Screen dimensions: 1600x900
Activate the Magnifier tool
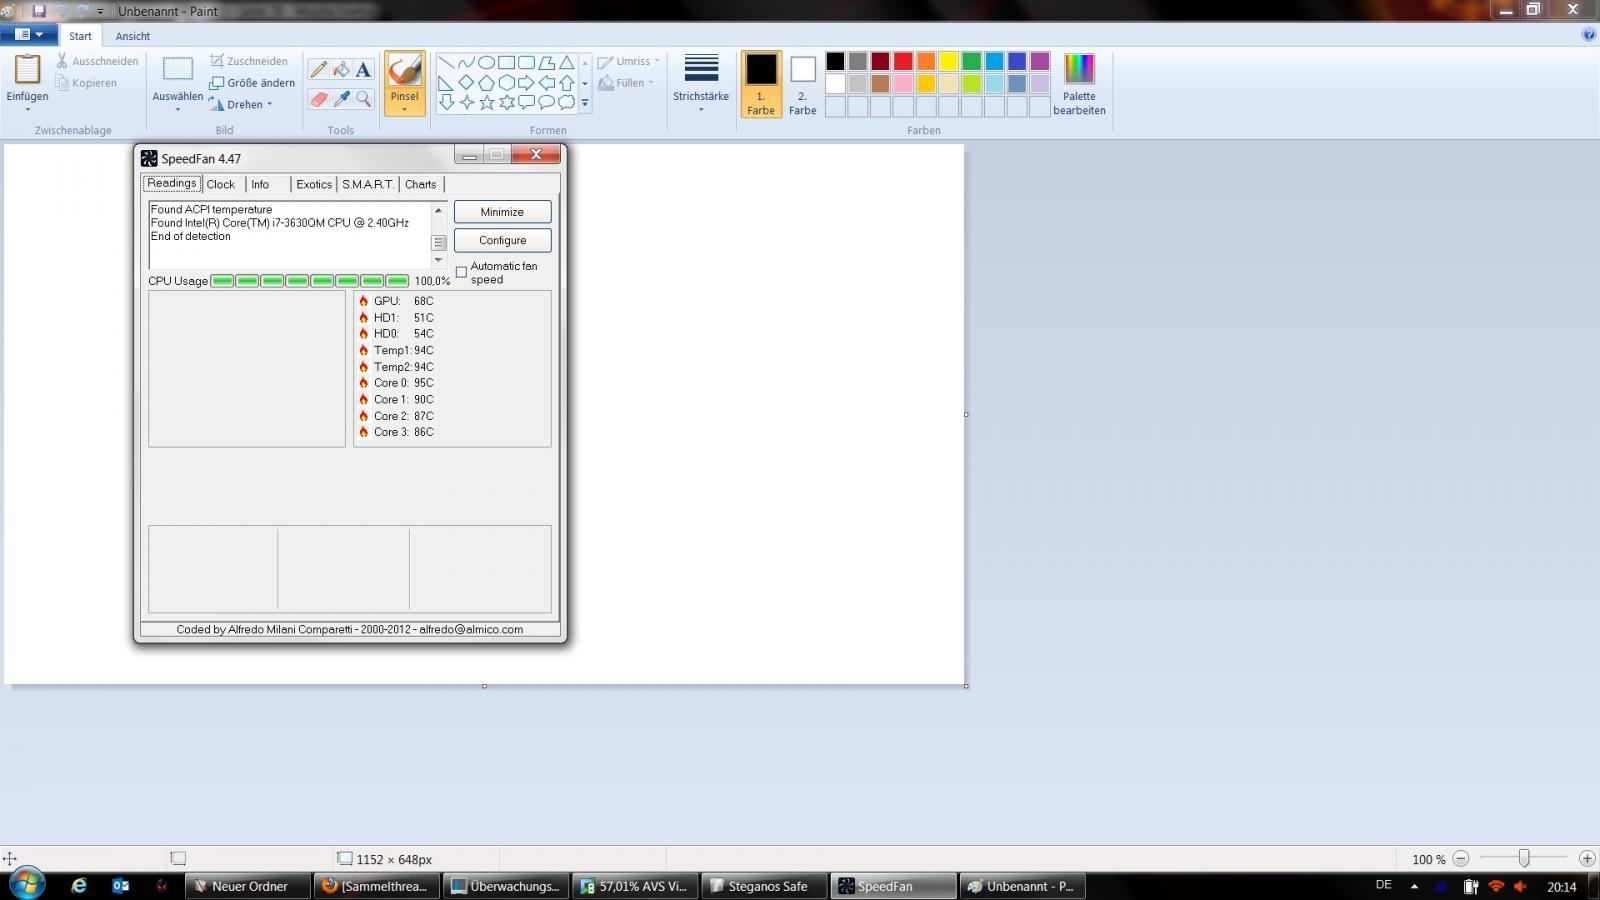click(x=363, y=99)
